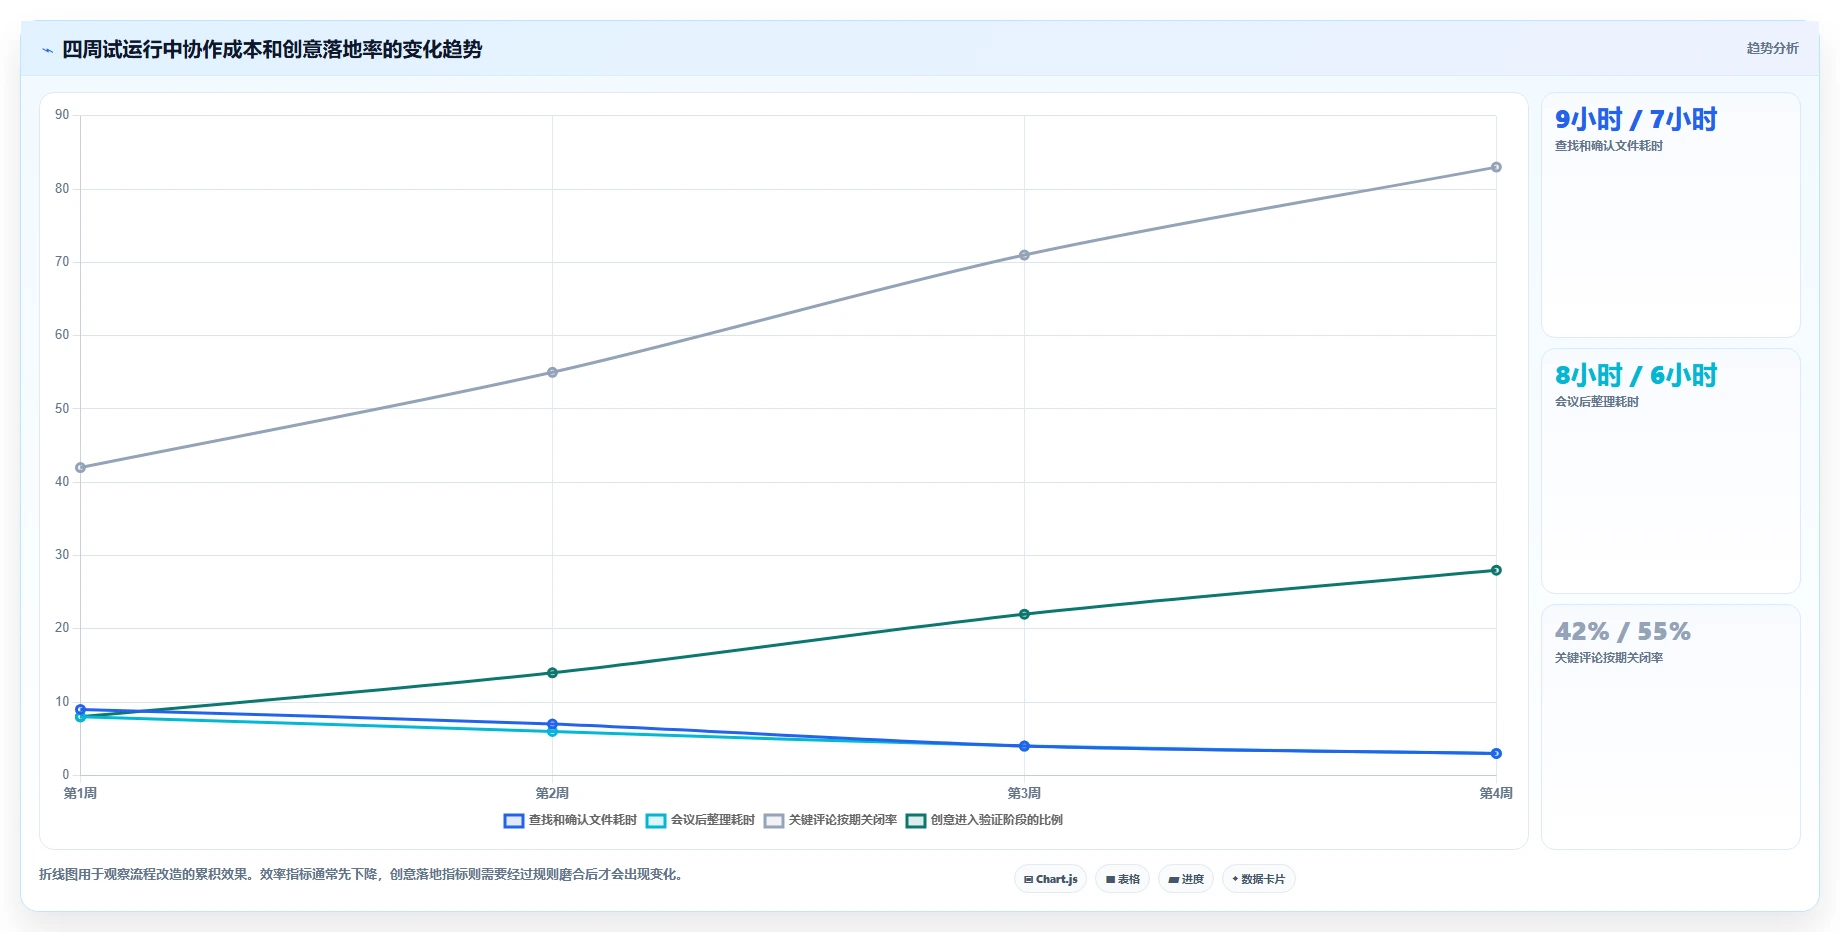Select gray line point at 第4周 (83)
This screenshot has height=932, width=1840.
pyautogui.click(x=1496, y=167)
